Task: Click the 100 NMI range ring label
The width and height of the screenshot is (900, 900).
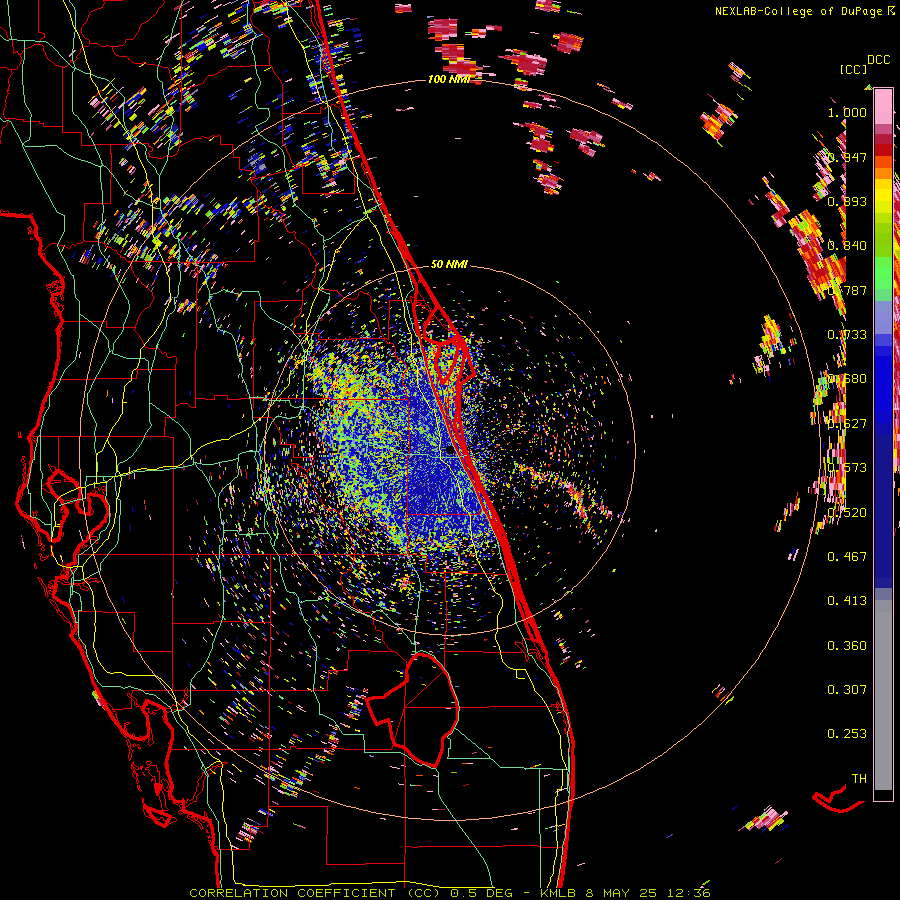Action: [x=449, y=79]
